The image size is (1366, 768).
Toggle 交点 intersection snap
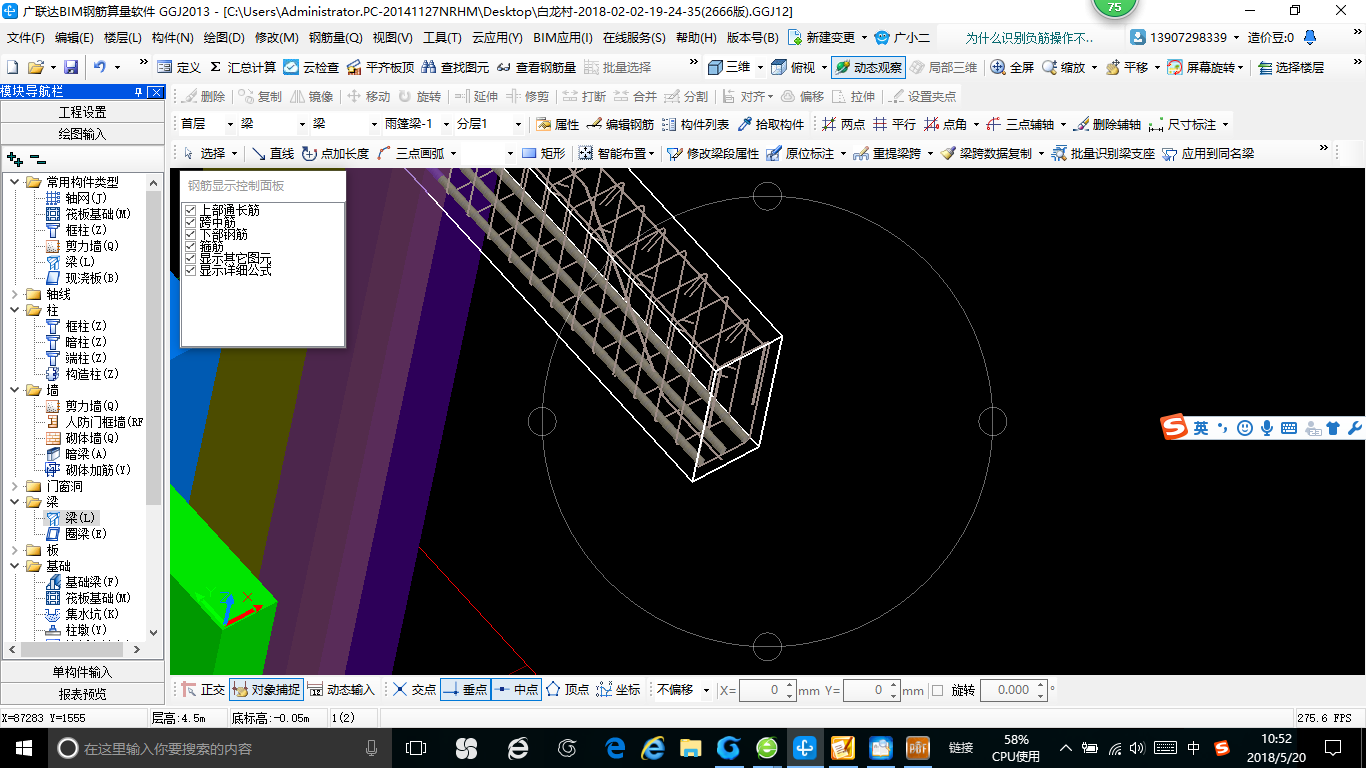coord(414,690)
